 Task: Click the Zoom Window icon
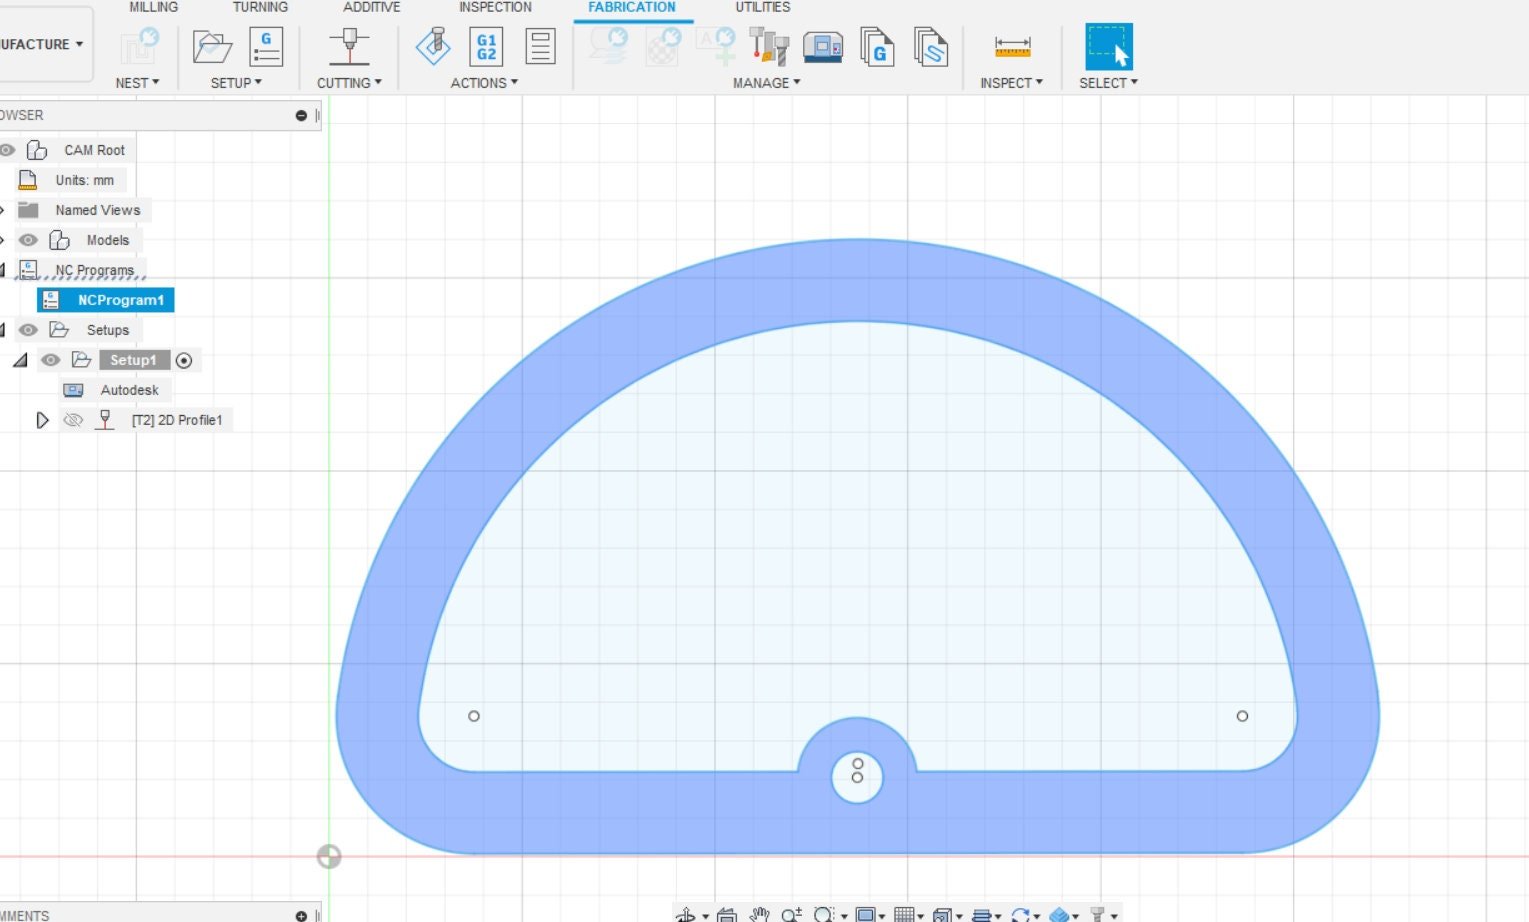tap(823, 915)
